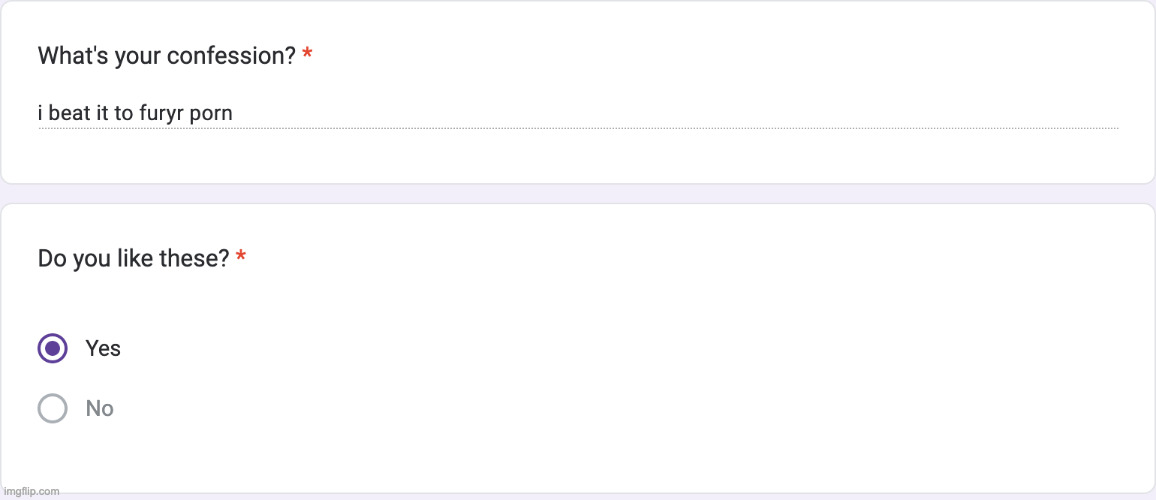Click the dotted underline of the confession field
1156x500 pixels.
pyautogui.click(x=700, y=128)
